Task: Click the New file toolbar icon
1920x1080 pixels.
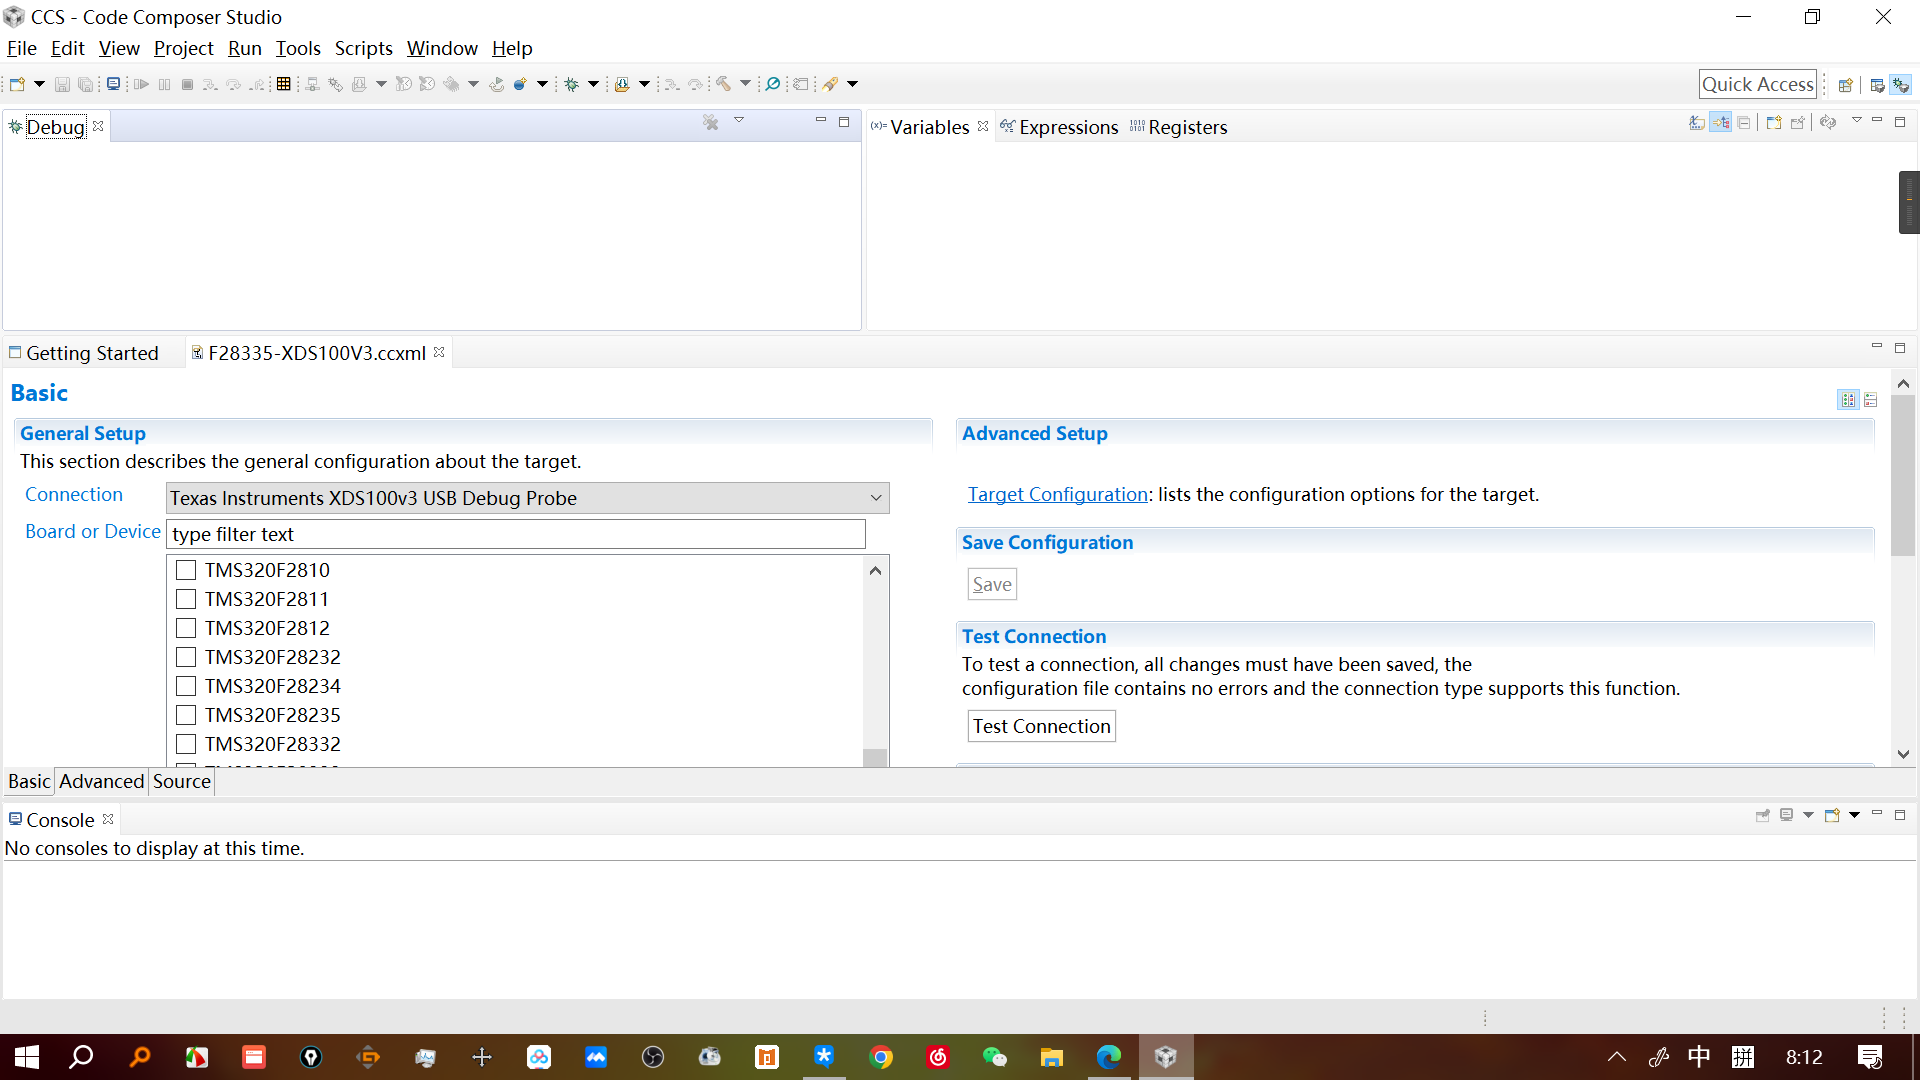Action: click(x=17, y=84)
